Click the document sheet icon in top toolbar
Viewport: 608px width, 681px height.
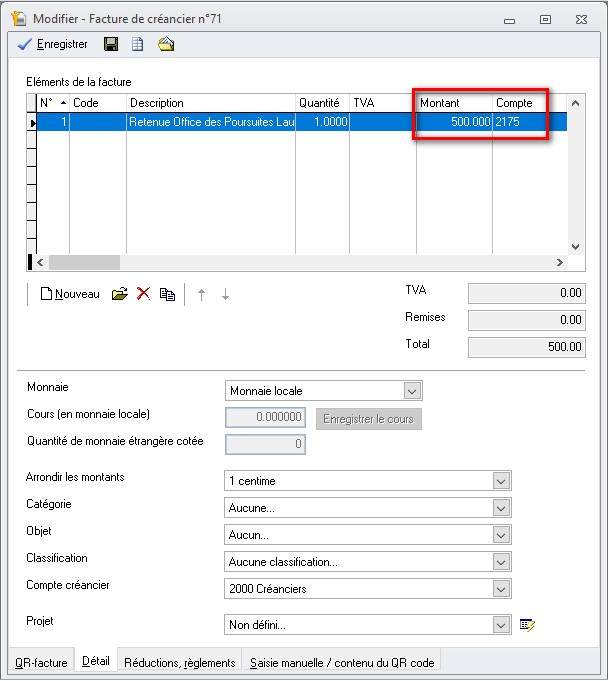(x=138, y=44)
